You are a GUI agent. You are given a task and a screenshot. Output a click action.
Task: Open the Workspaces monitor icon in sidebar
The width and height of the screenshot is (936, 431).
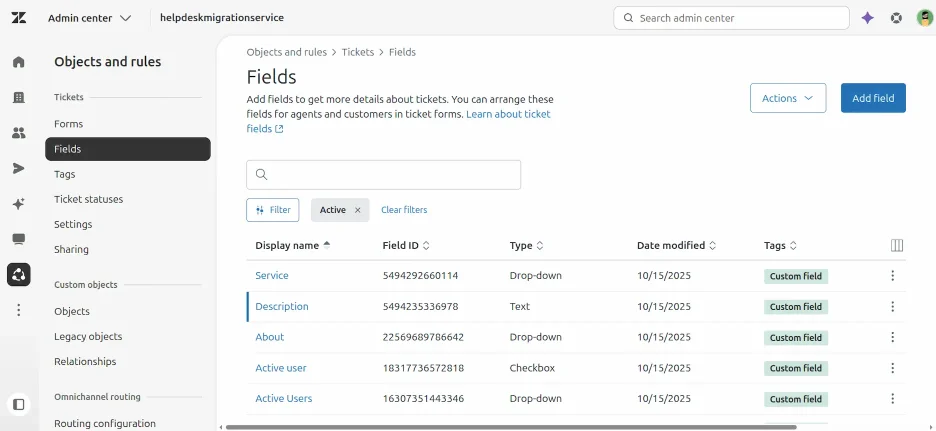pyautogui.click(x=19, y=239)
